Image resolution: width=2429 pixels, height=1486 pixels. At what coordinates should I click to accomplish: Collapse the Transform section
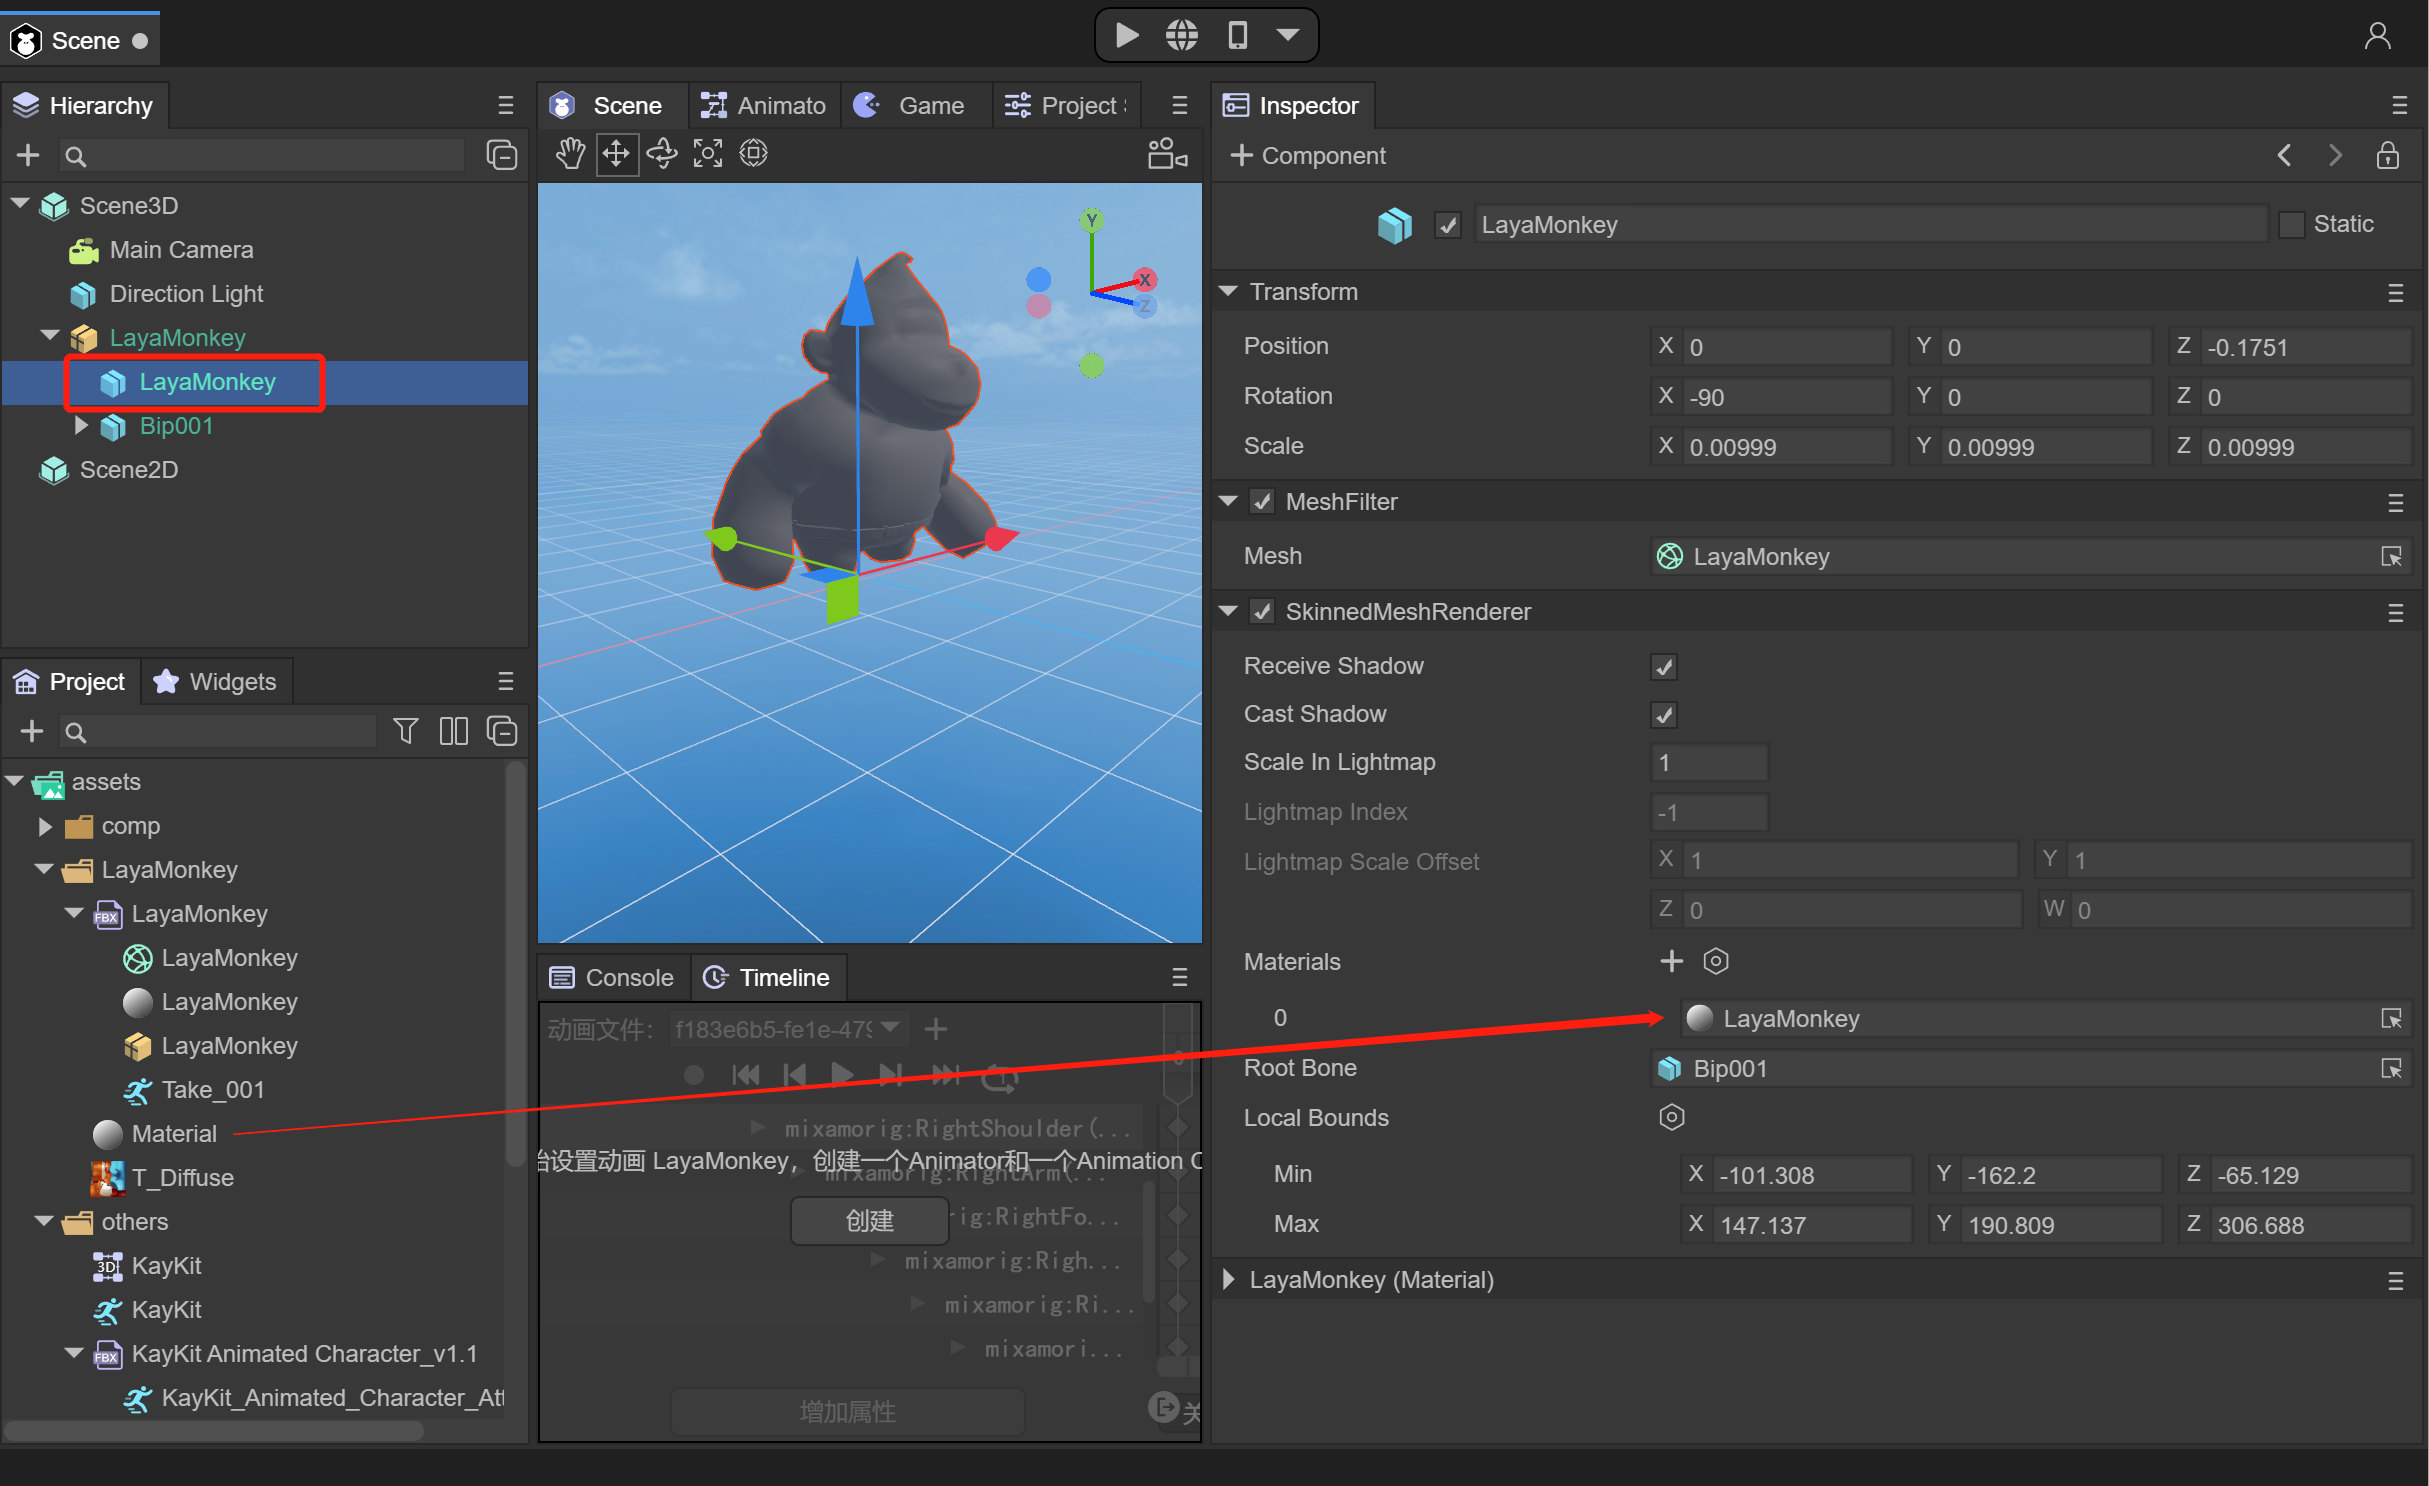(x=1229, y=292)
